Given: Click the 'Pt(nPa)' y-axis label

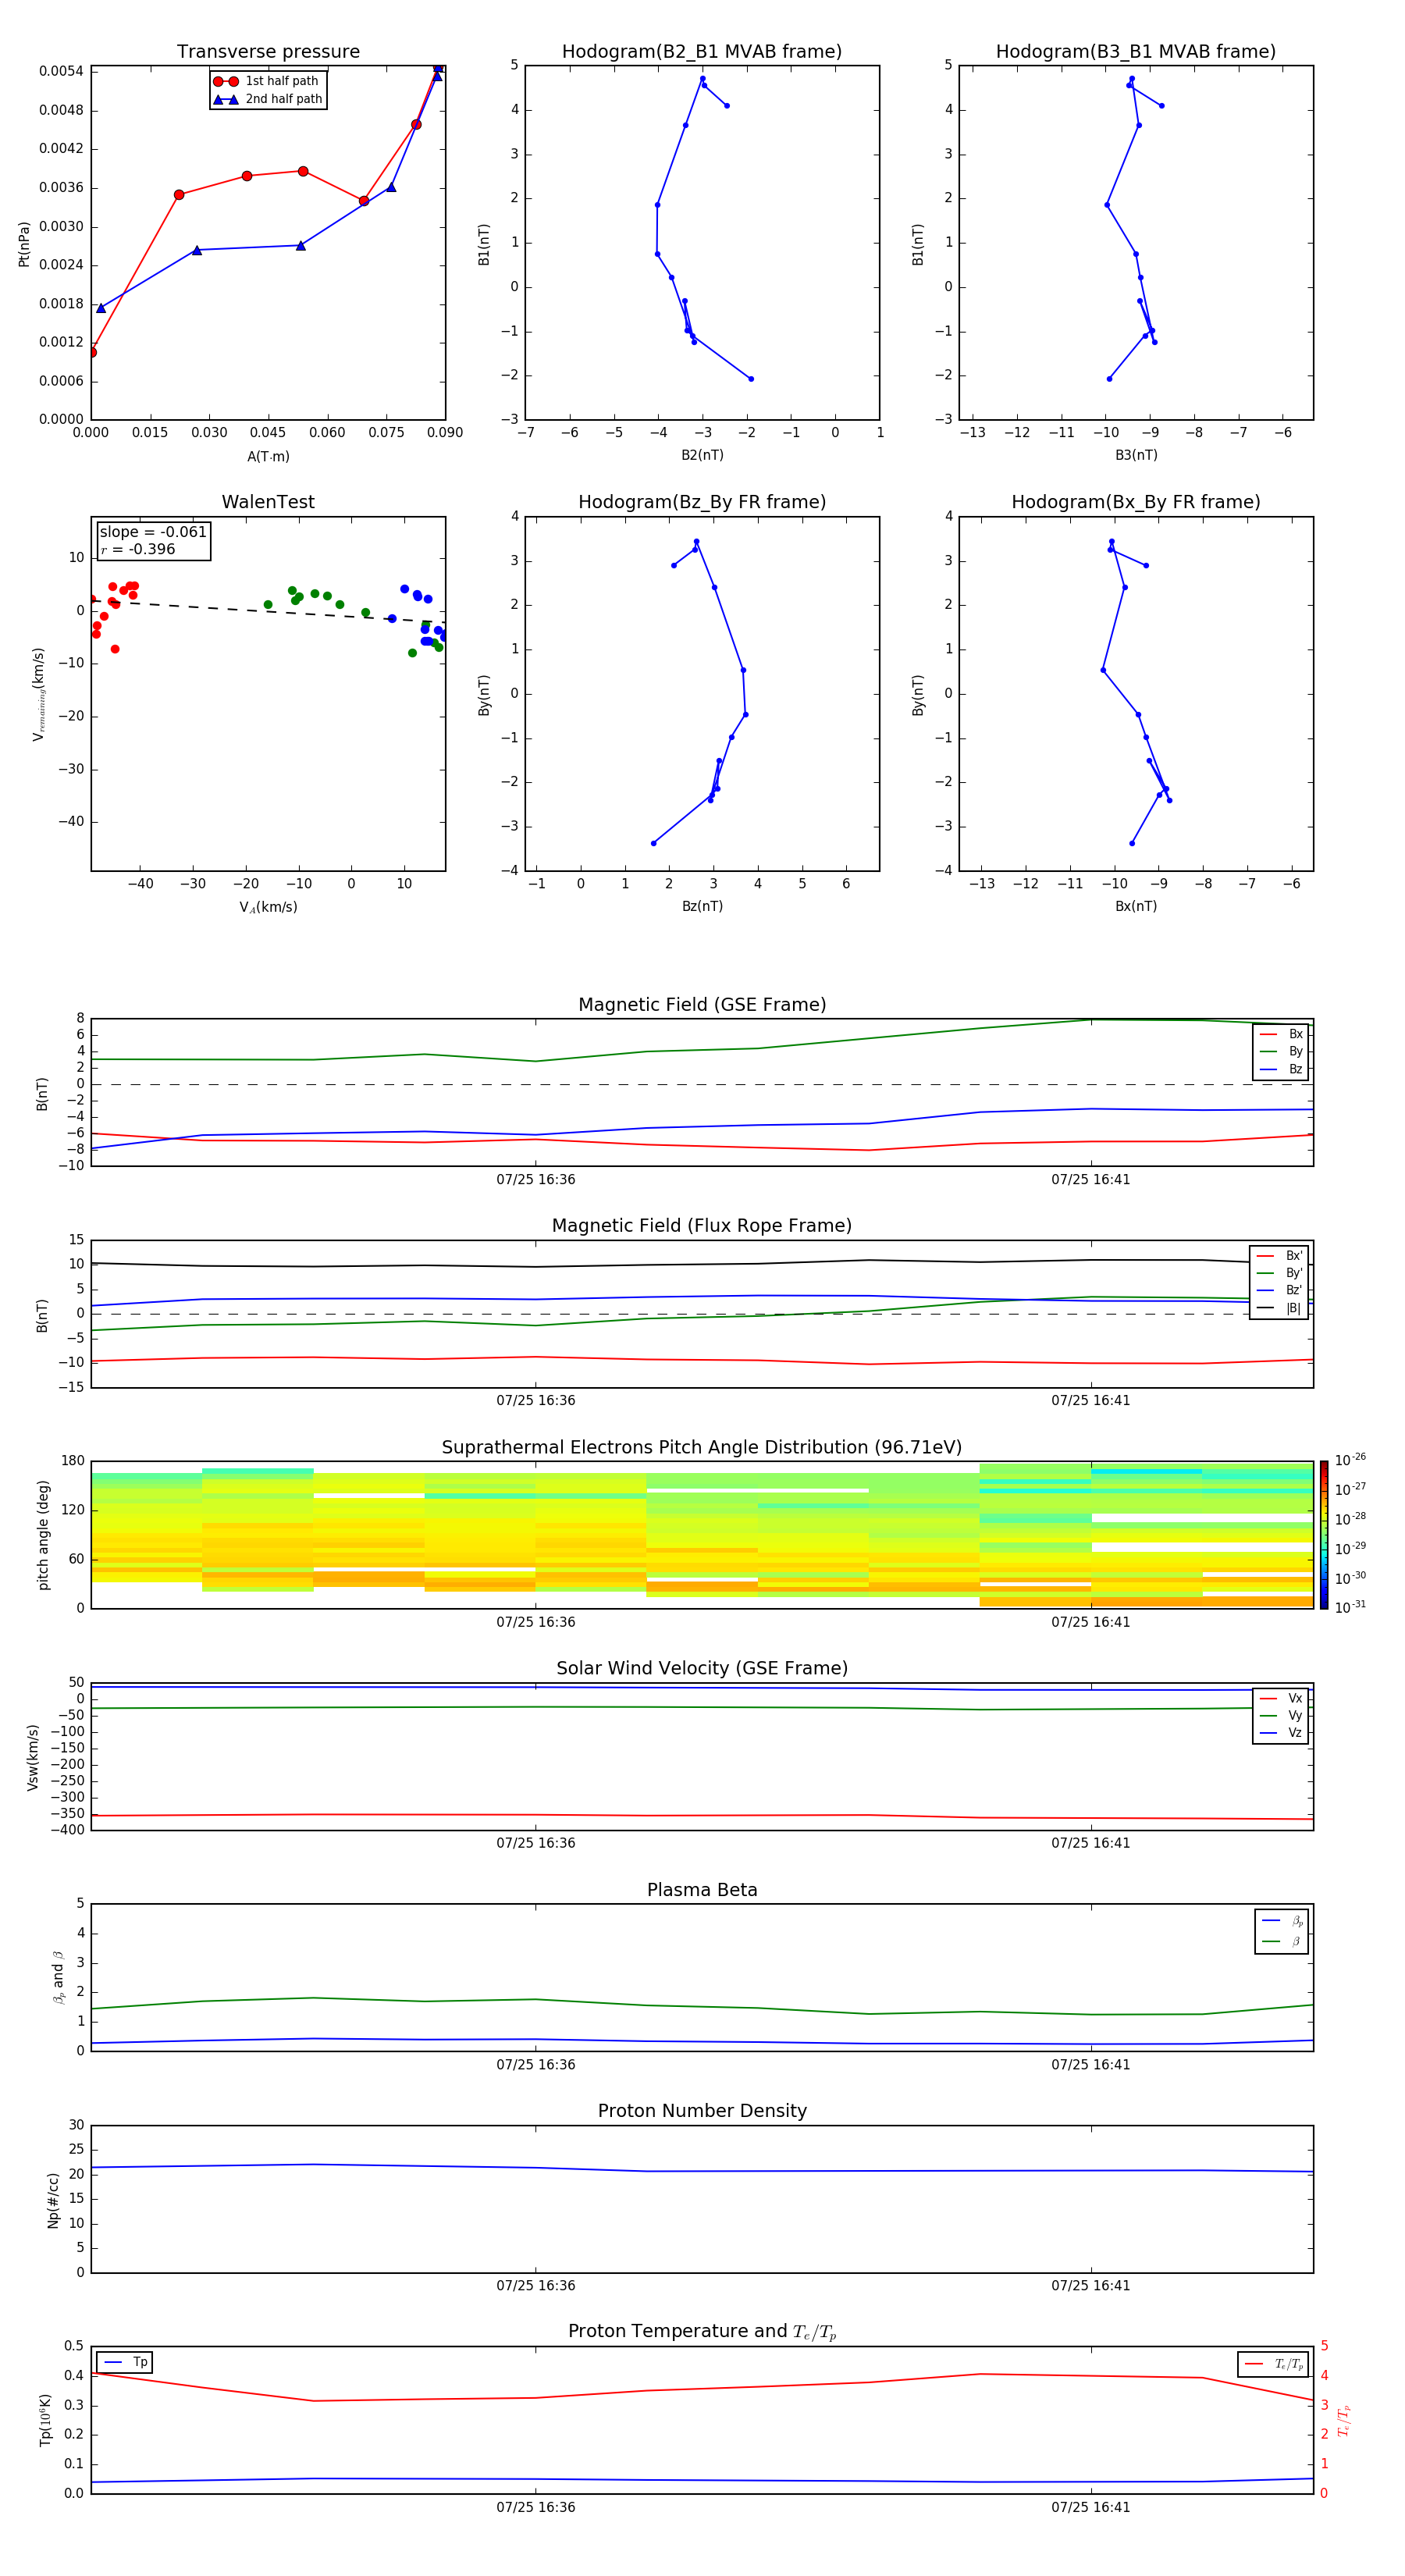Looking at the screenshot, I should [x=24, y=243].
